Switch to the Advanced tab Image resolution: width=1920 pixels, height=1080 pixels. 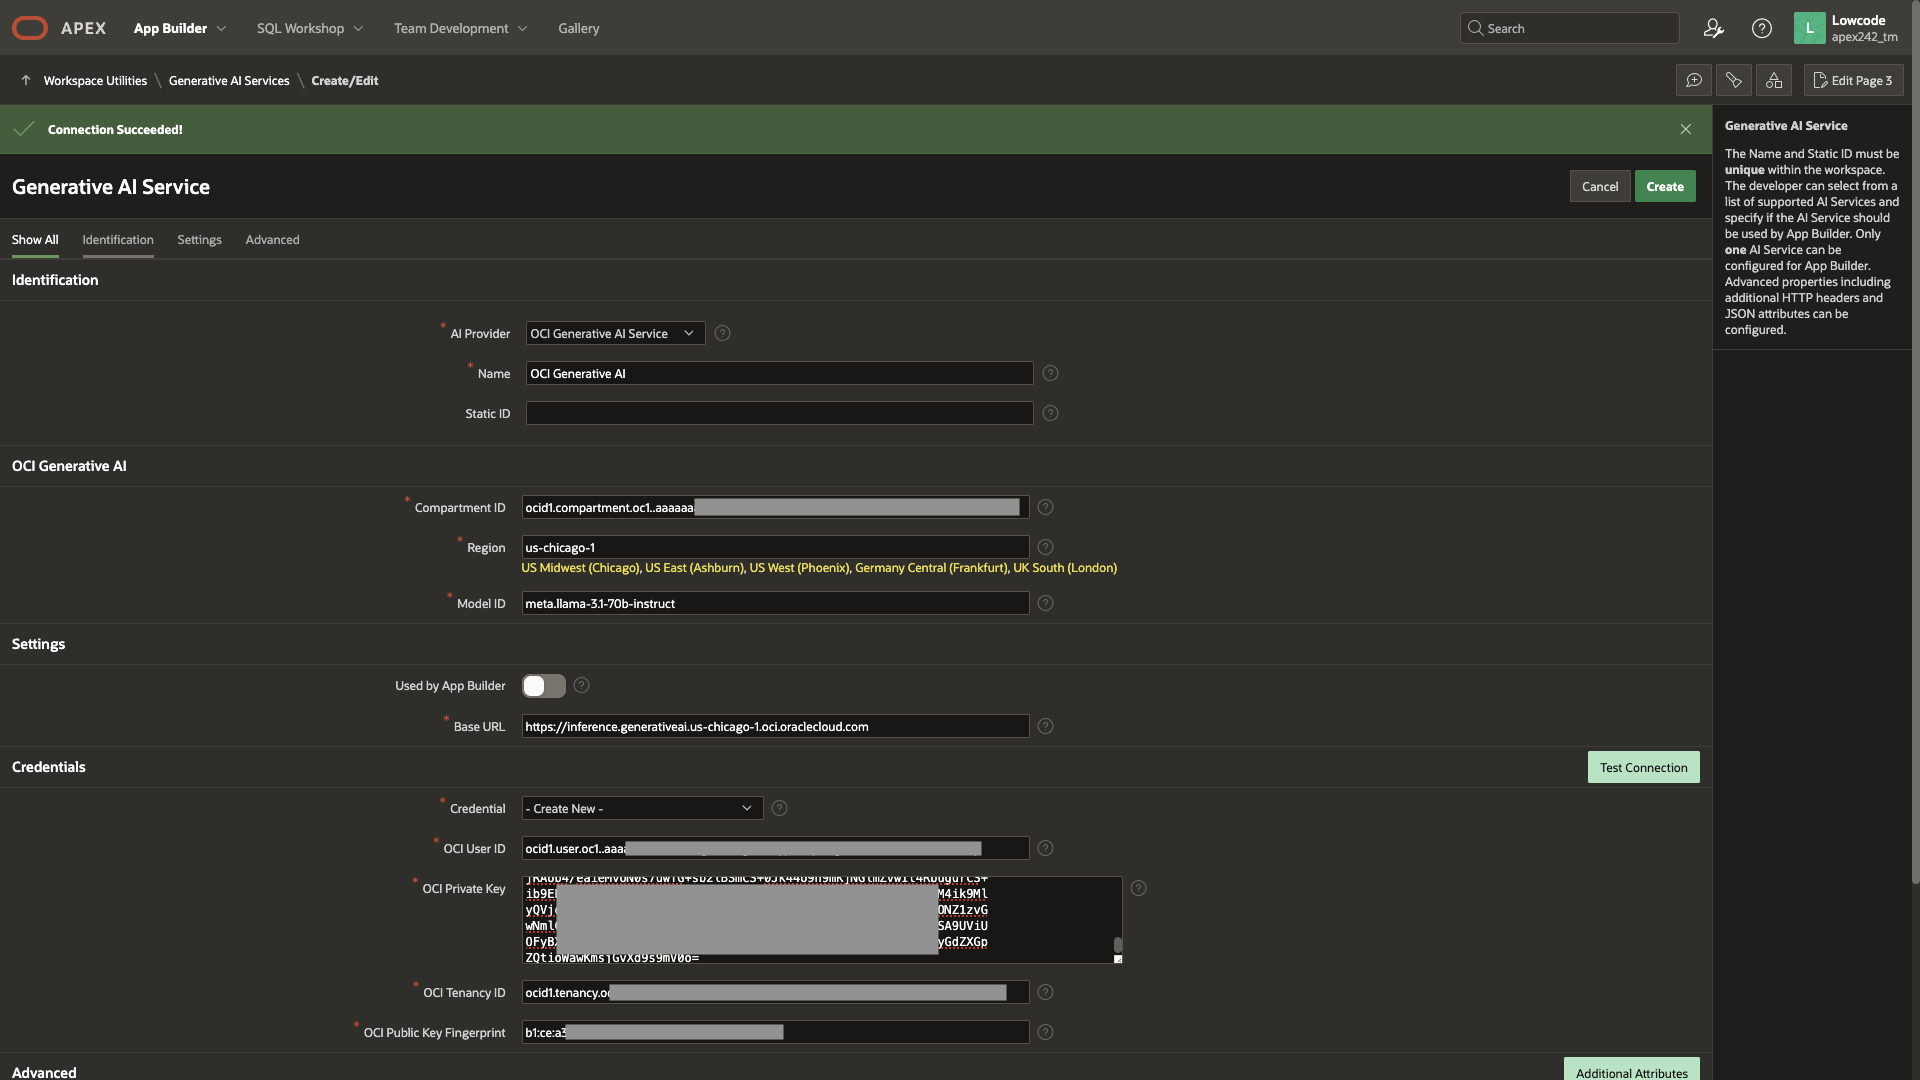click(272, 240)
